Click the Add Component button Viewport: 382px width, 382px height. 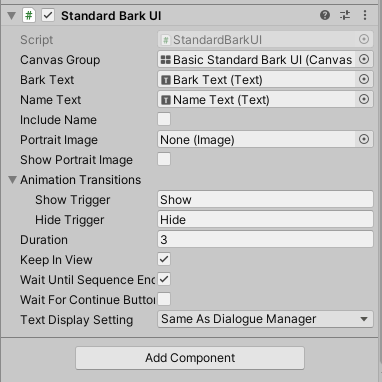[x=190, y=358]
